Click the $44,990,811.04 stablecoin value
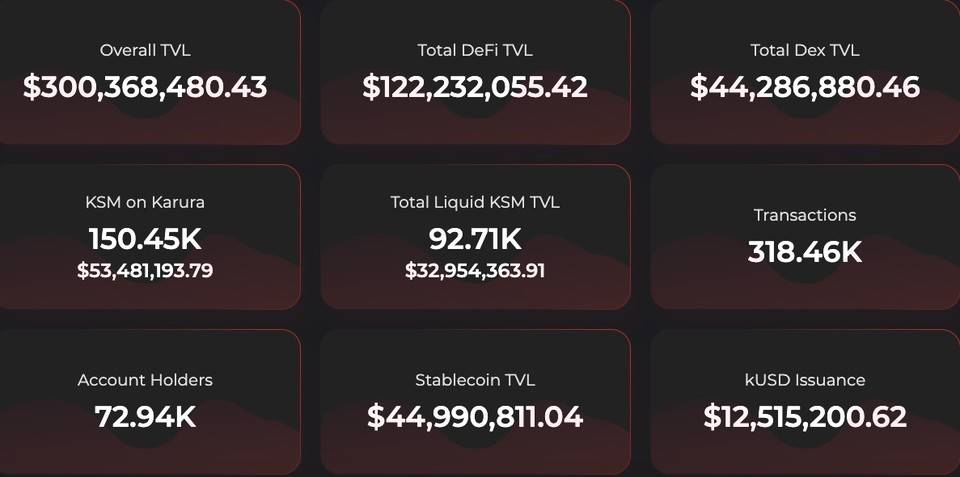This screenshot has height=477, width=960. [475, 417]
